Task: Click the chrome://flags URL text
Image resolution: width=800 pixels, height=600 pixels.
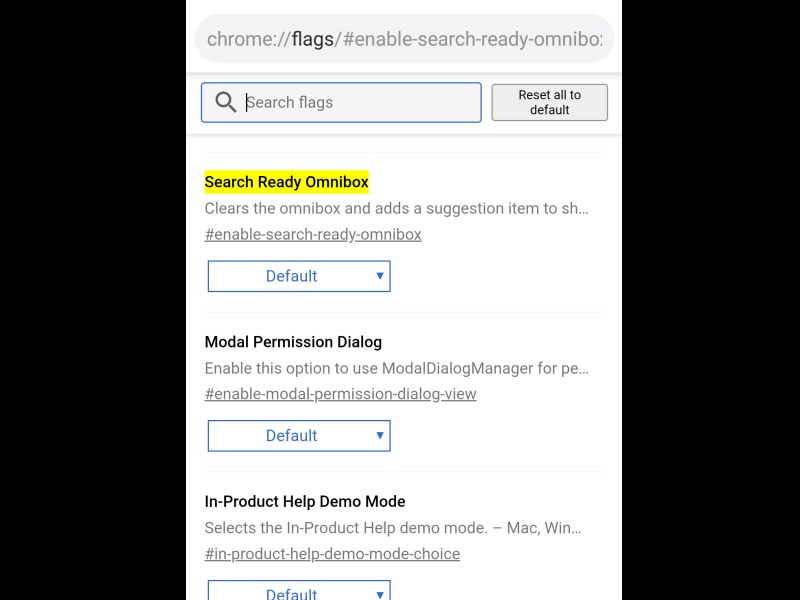Action: (x=403, y=39)
